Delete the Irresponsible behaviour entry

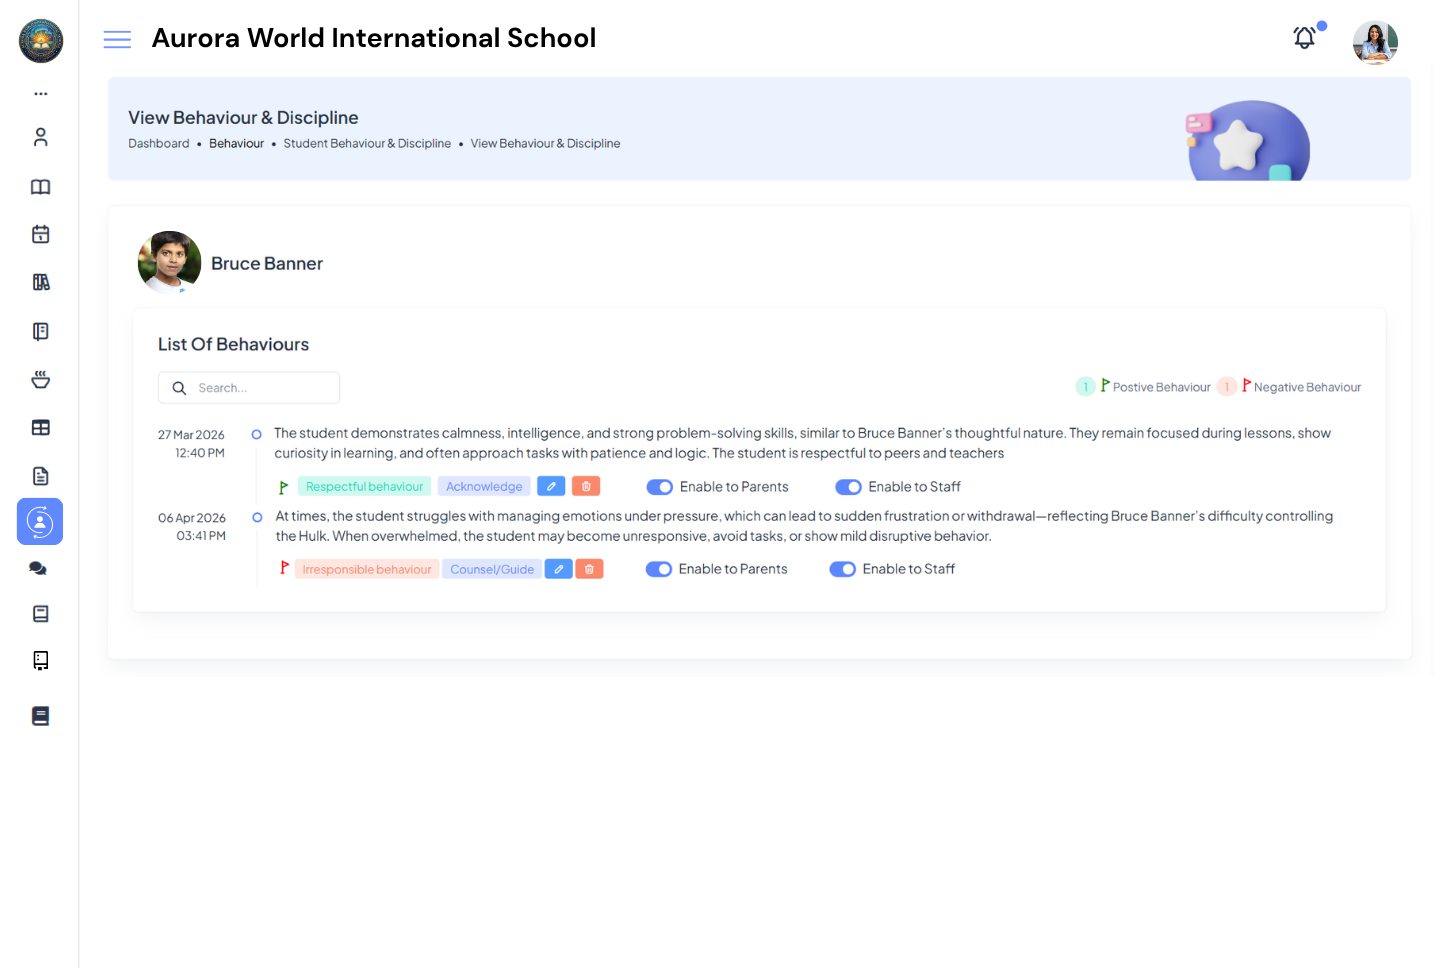pos(589,570)
